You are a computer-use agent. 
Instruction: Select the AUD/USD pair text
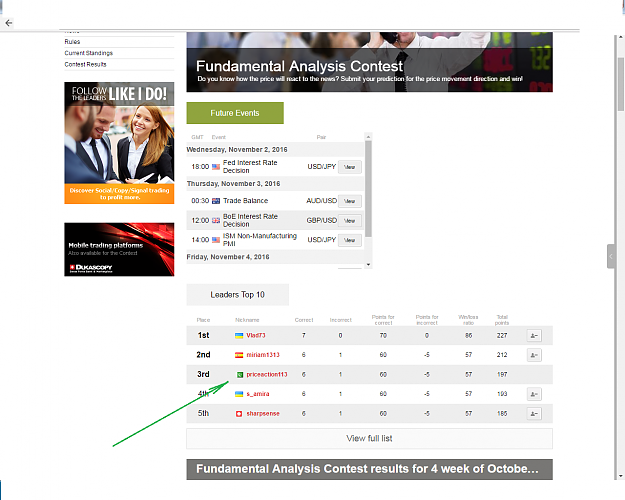click(x=322, y=201)
